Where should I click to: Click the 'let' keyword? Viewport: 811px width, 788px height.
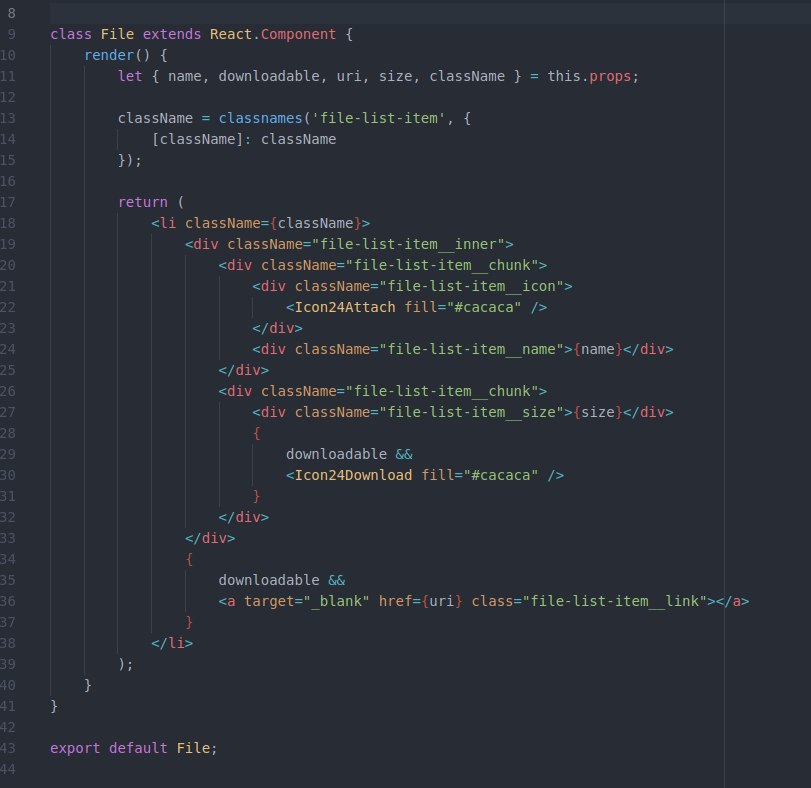coord(130,77)
